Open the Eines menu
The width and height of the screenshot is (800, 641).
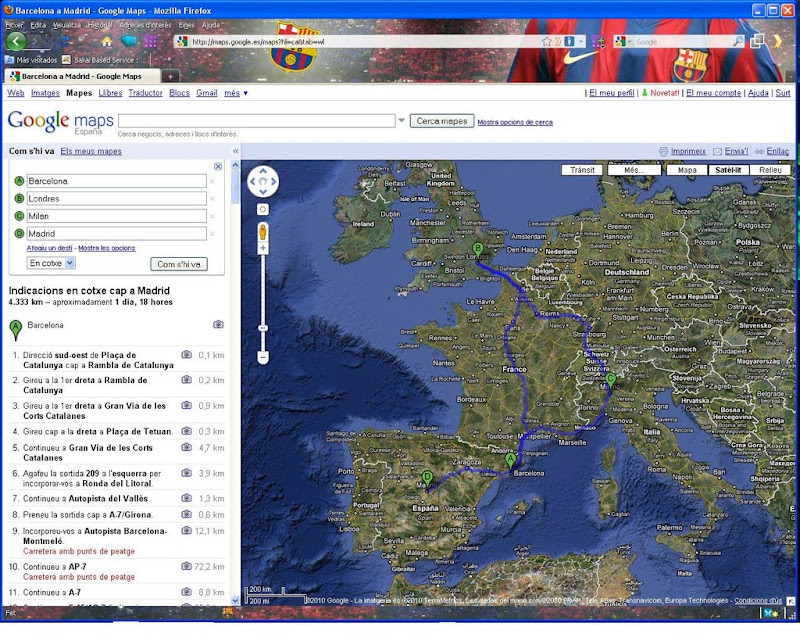click(187, 25)
